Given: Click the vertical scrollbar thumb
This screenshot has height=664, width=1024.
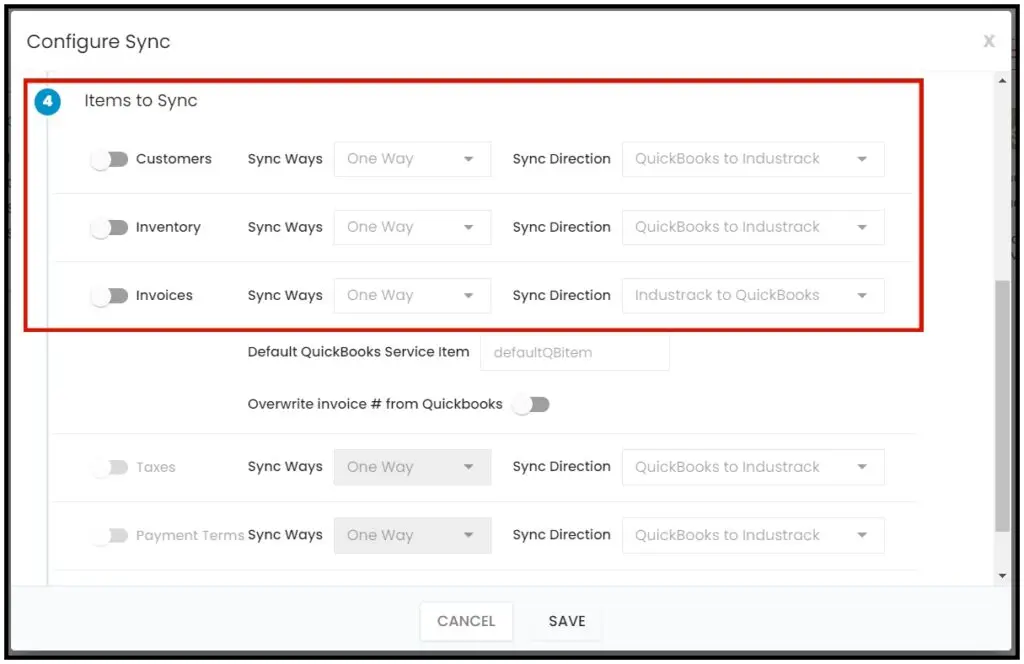Looking at the screenshot, I should click(1002, 406).
